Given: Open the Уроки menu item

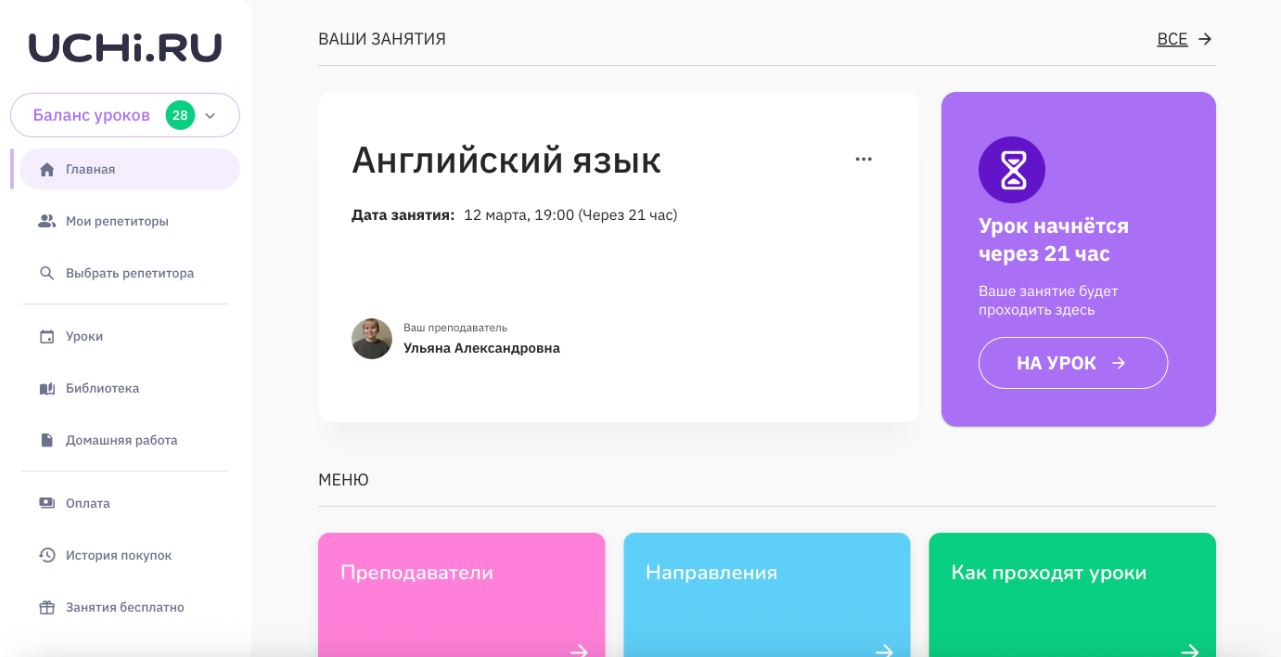Looking at the screenshot, I should coord(84,337).
